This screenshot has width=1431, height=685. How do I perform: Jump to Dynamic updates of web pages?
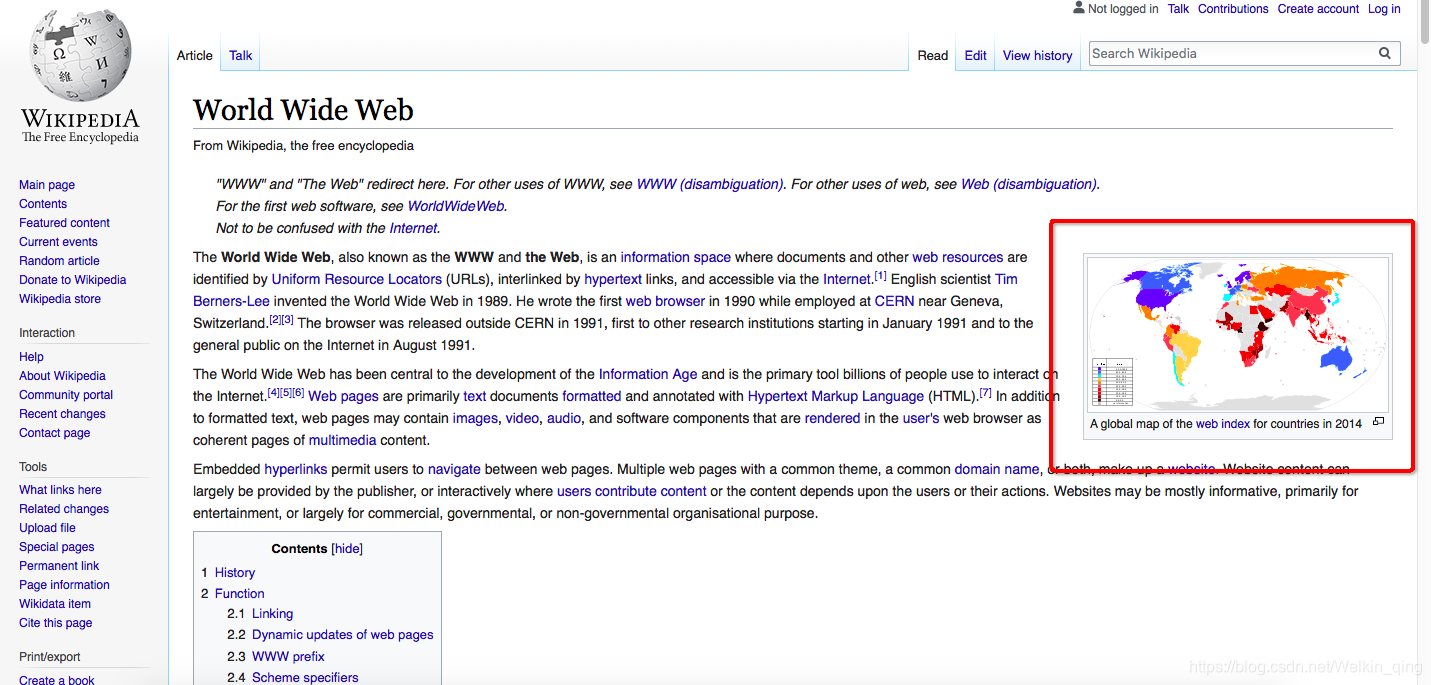click(343, 635)
